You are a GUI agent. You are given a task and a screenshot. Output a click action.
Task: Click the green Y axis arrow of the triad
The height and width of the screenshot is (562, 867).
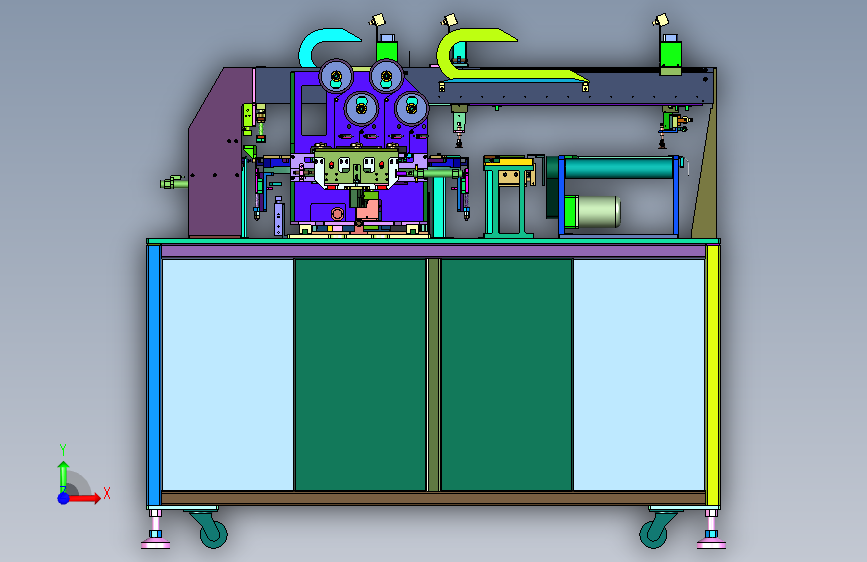tap(63, 476)
